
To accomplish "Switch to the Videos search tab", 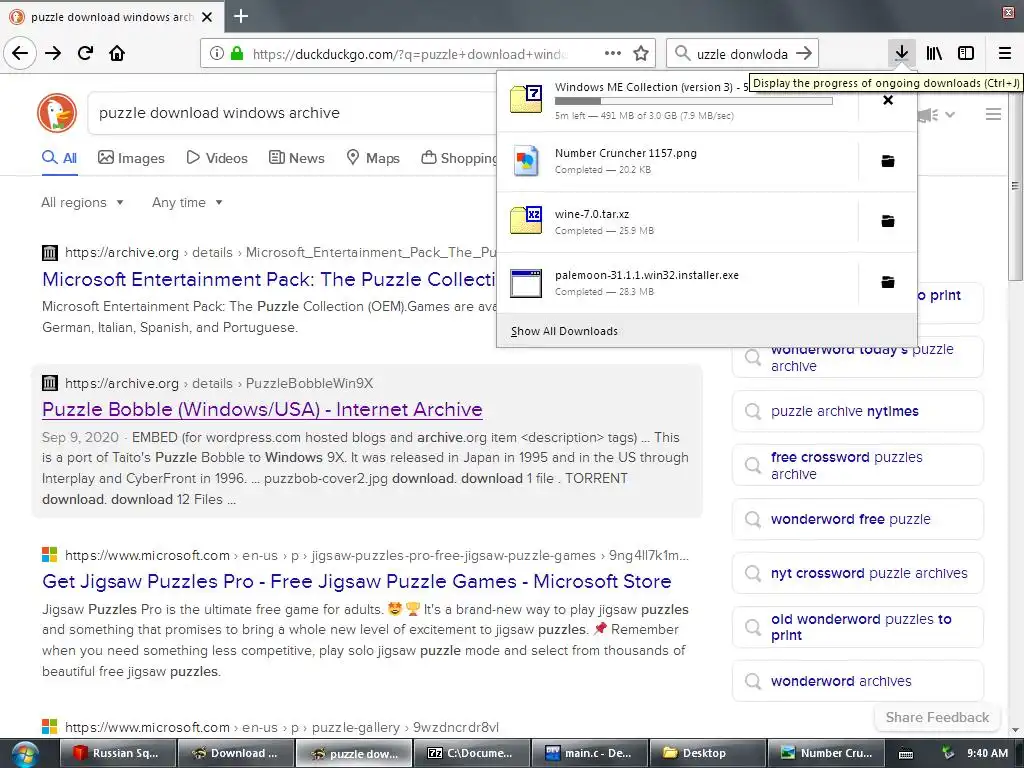I will point(217,158).
